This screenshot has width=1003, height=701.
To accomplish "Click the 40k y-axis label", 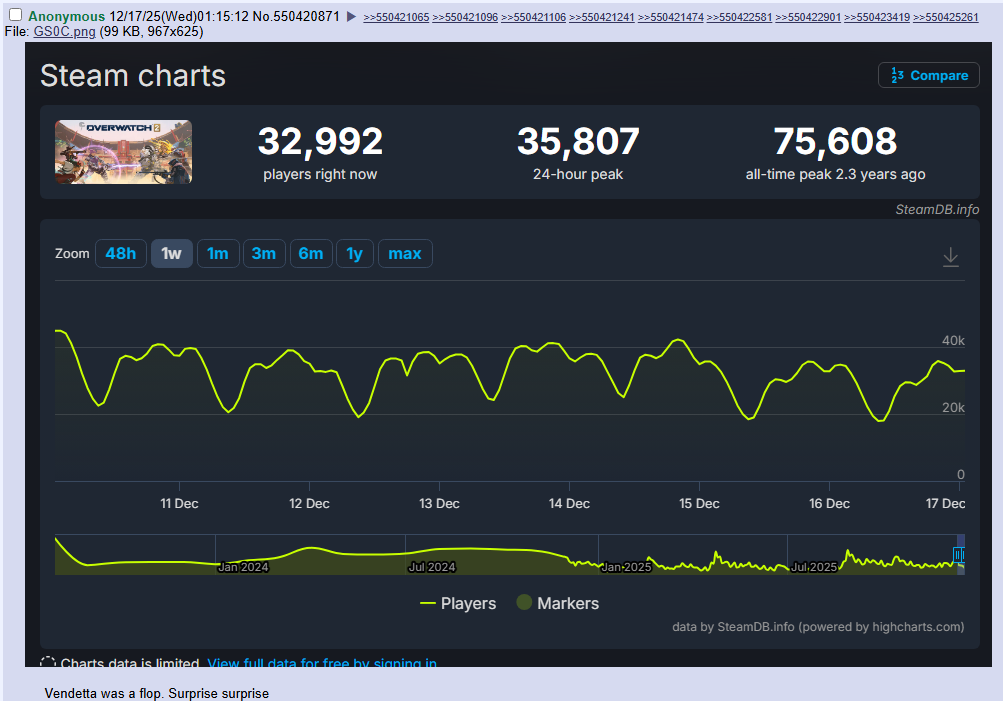I will pos(953,340).
